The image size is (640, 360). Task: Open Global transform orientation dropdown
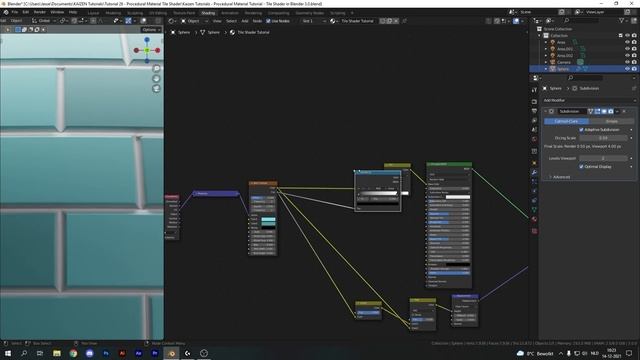coord(44,21)
